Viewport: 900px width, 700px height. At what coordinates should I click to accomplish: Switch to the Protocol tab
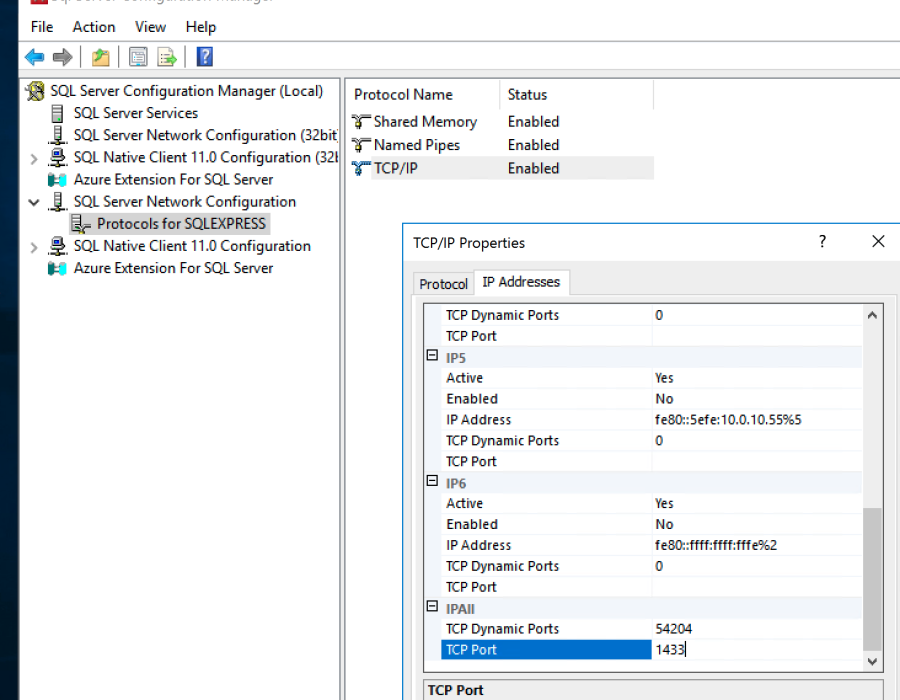coord(443,284)
